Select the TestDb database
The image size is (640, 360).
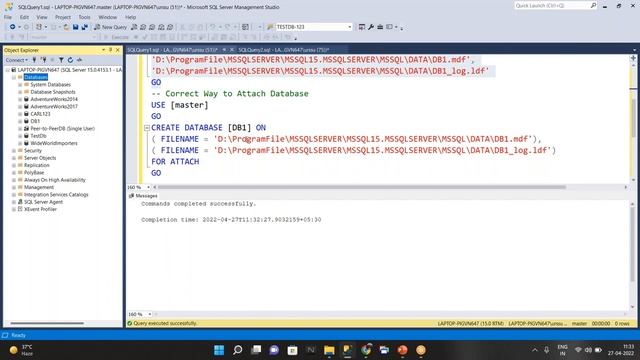pyautogui.click(x=38, y=136)
